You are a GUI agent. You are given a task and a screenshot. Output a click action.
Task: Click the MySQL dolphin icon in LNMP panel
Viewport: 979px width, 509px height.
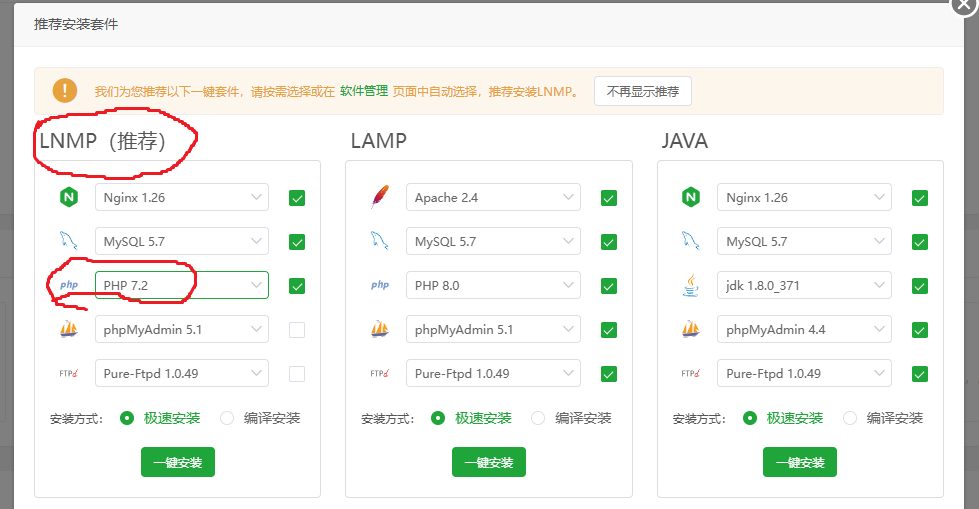tap(69, 241)
